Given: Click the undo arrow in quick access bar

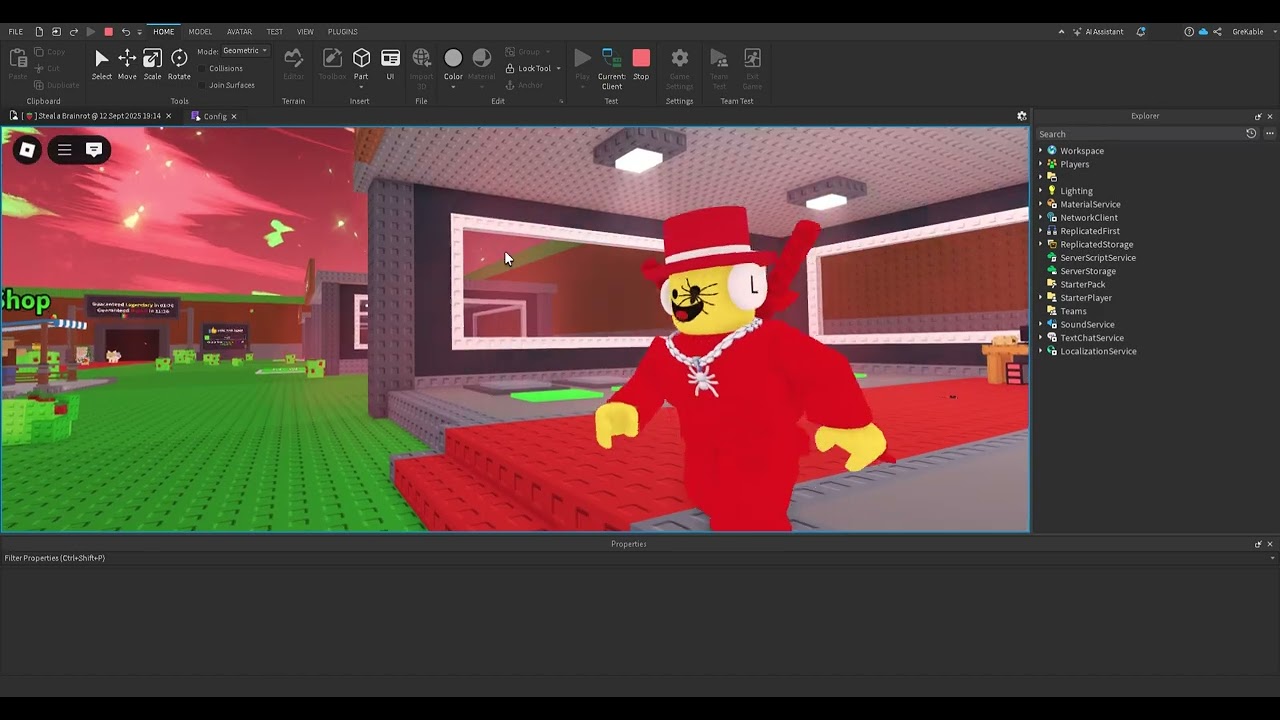Looking at the screenshot, I should pos(125,31).
